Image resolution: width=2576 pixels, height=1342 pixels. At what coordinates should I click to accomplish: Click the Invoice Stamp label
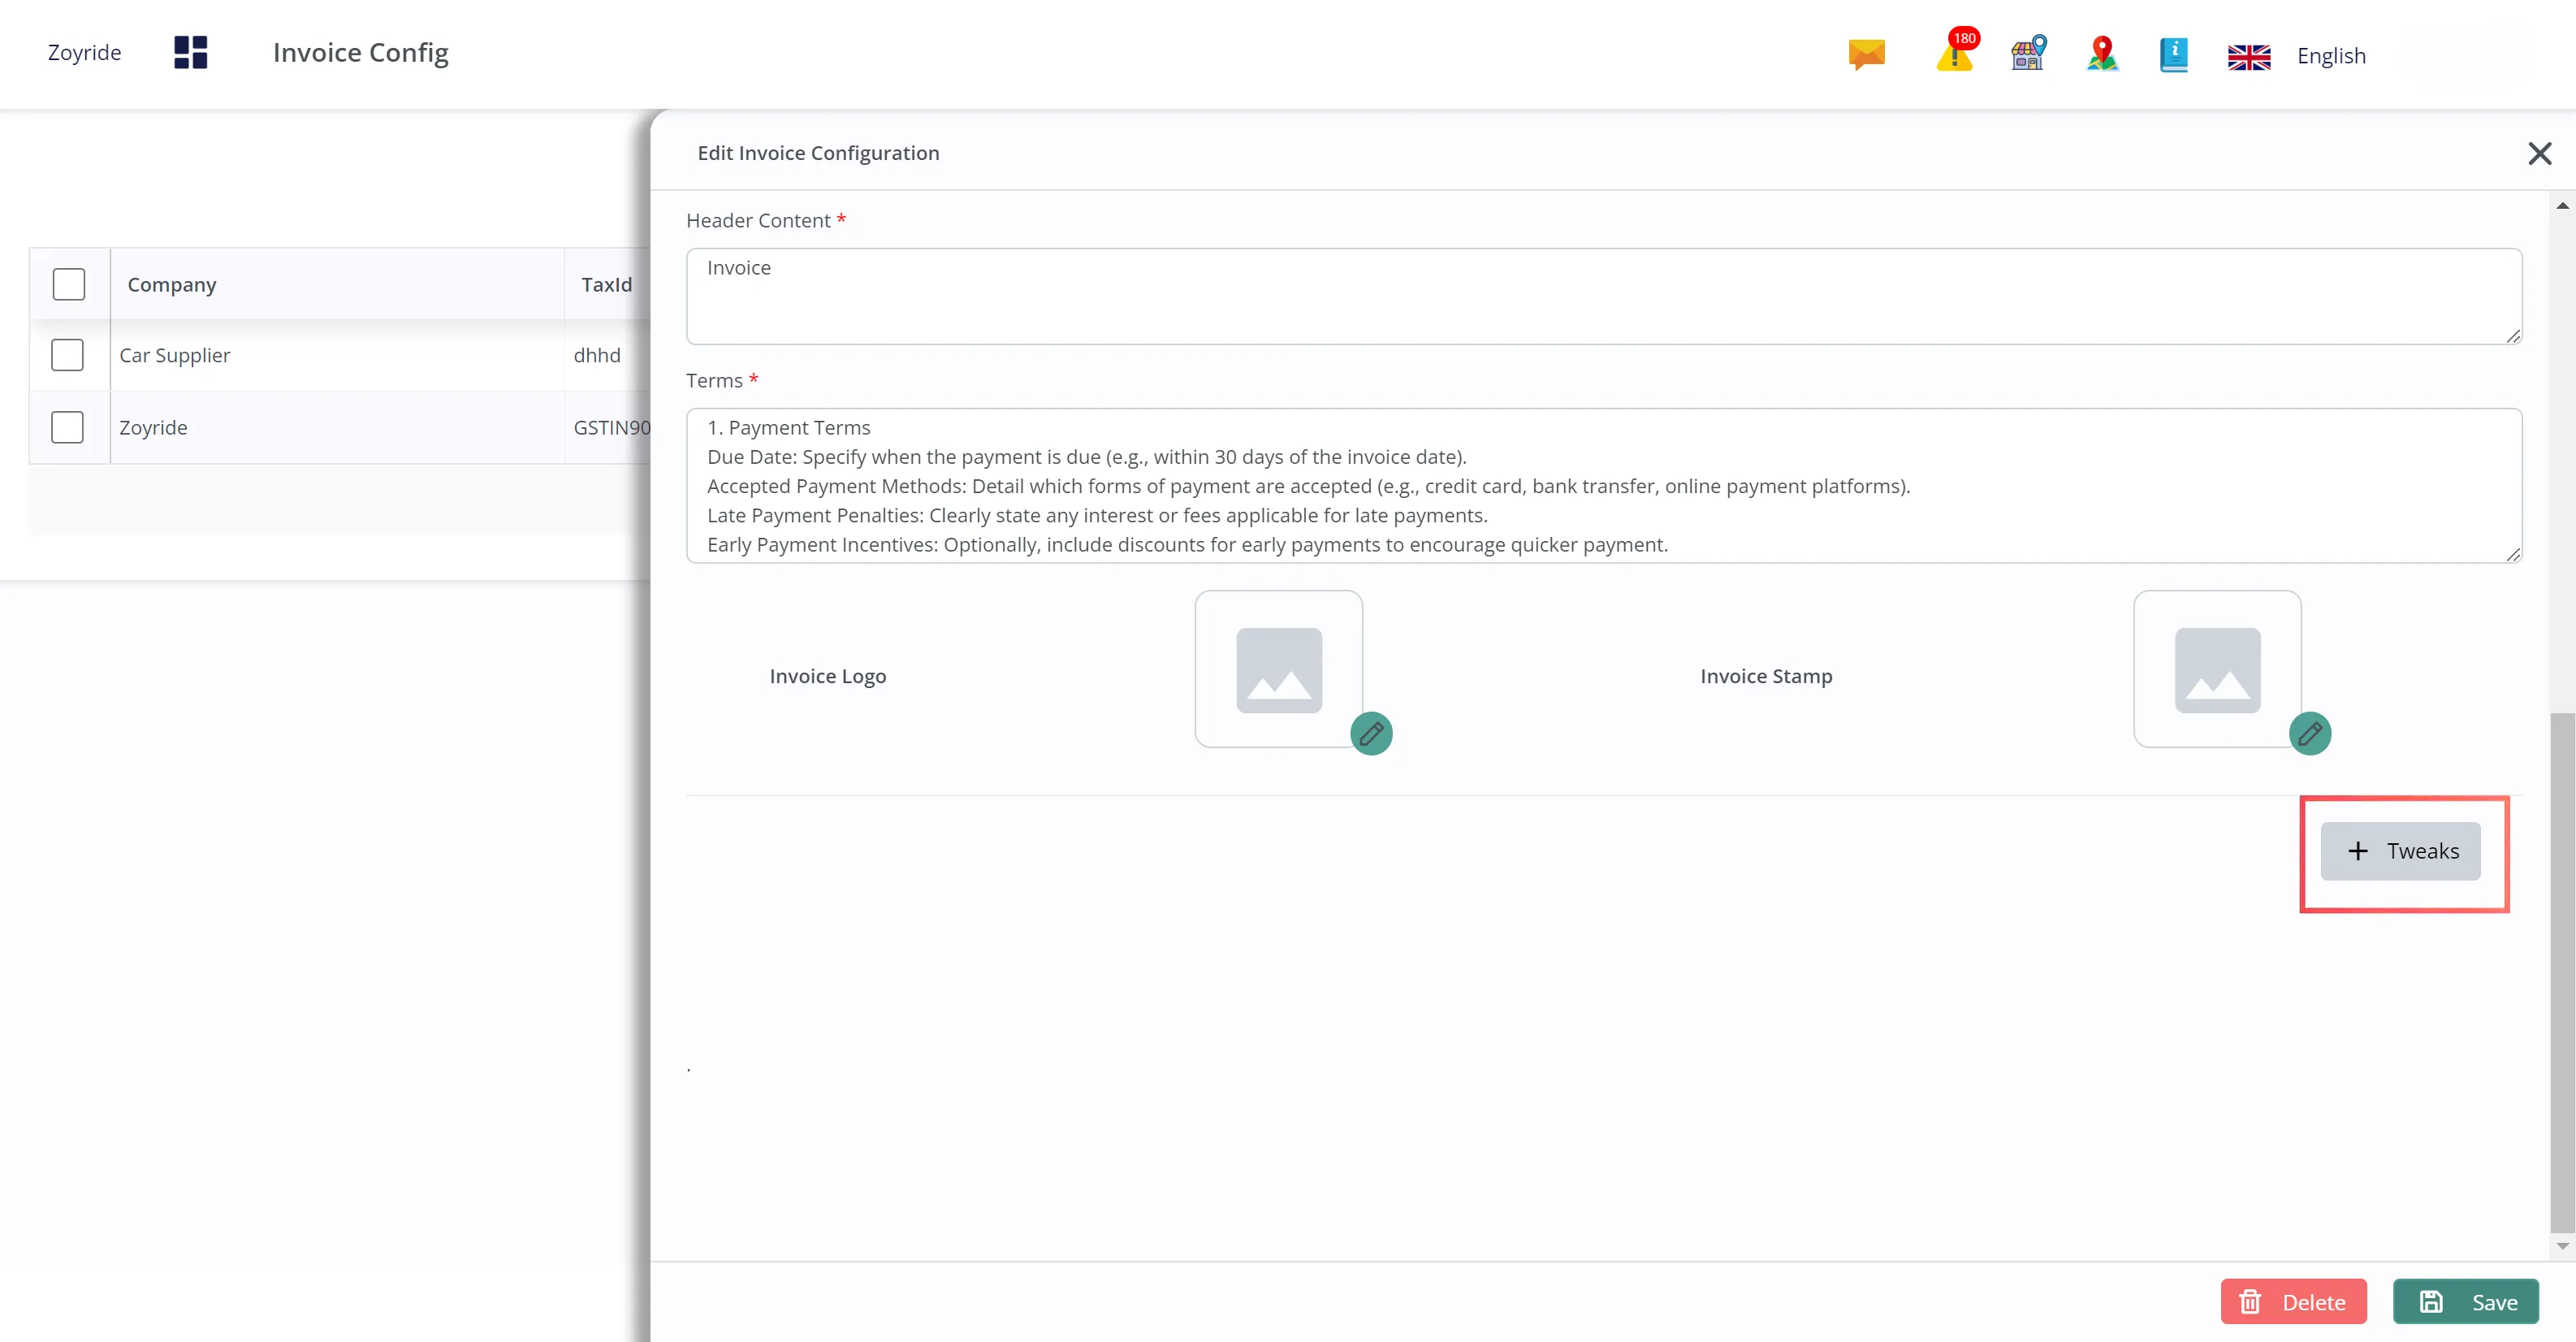pos(1766,676)
